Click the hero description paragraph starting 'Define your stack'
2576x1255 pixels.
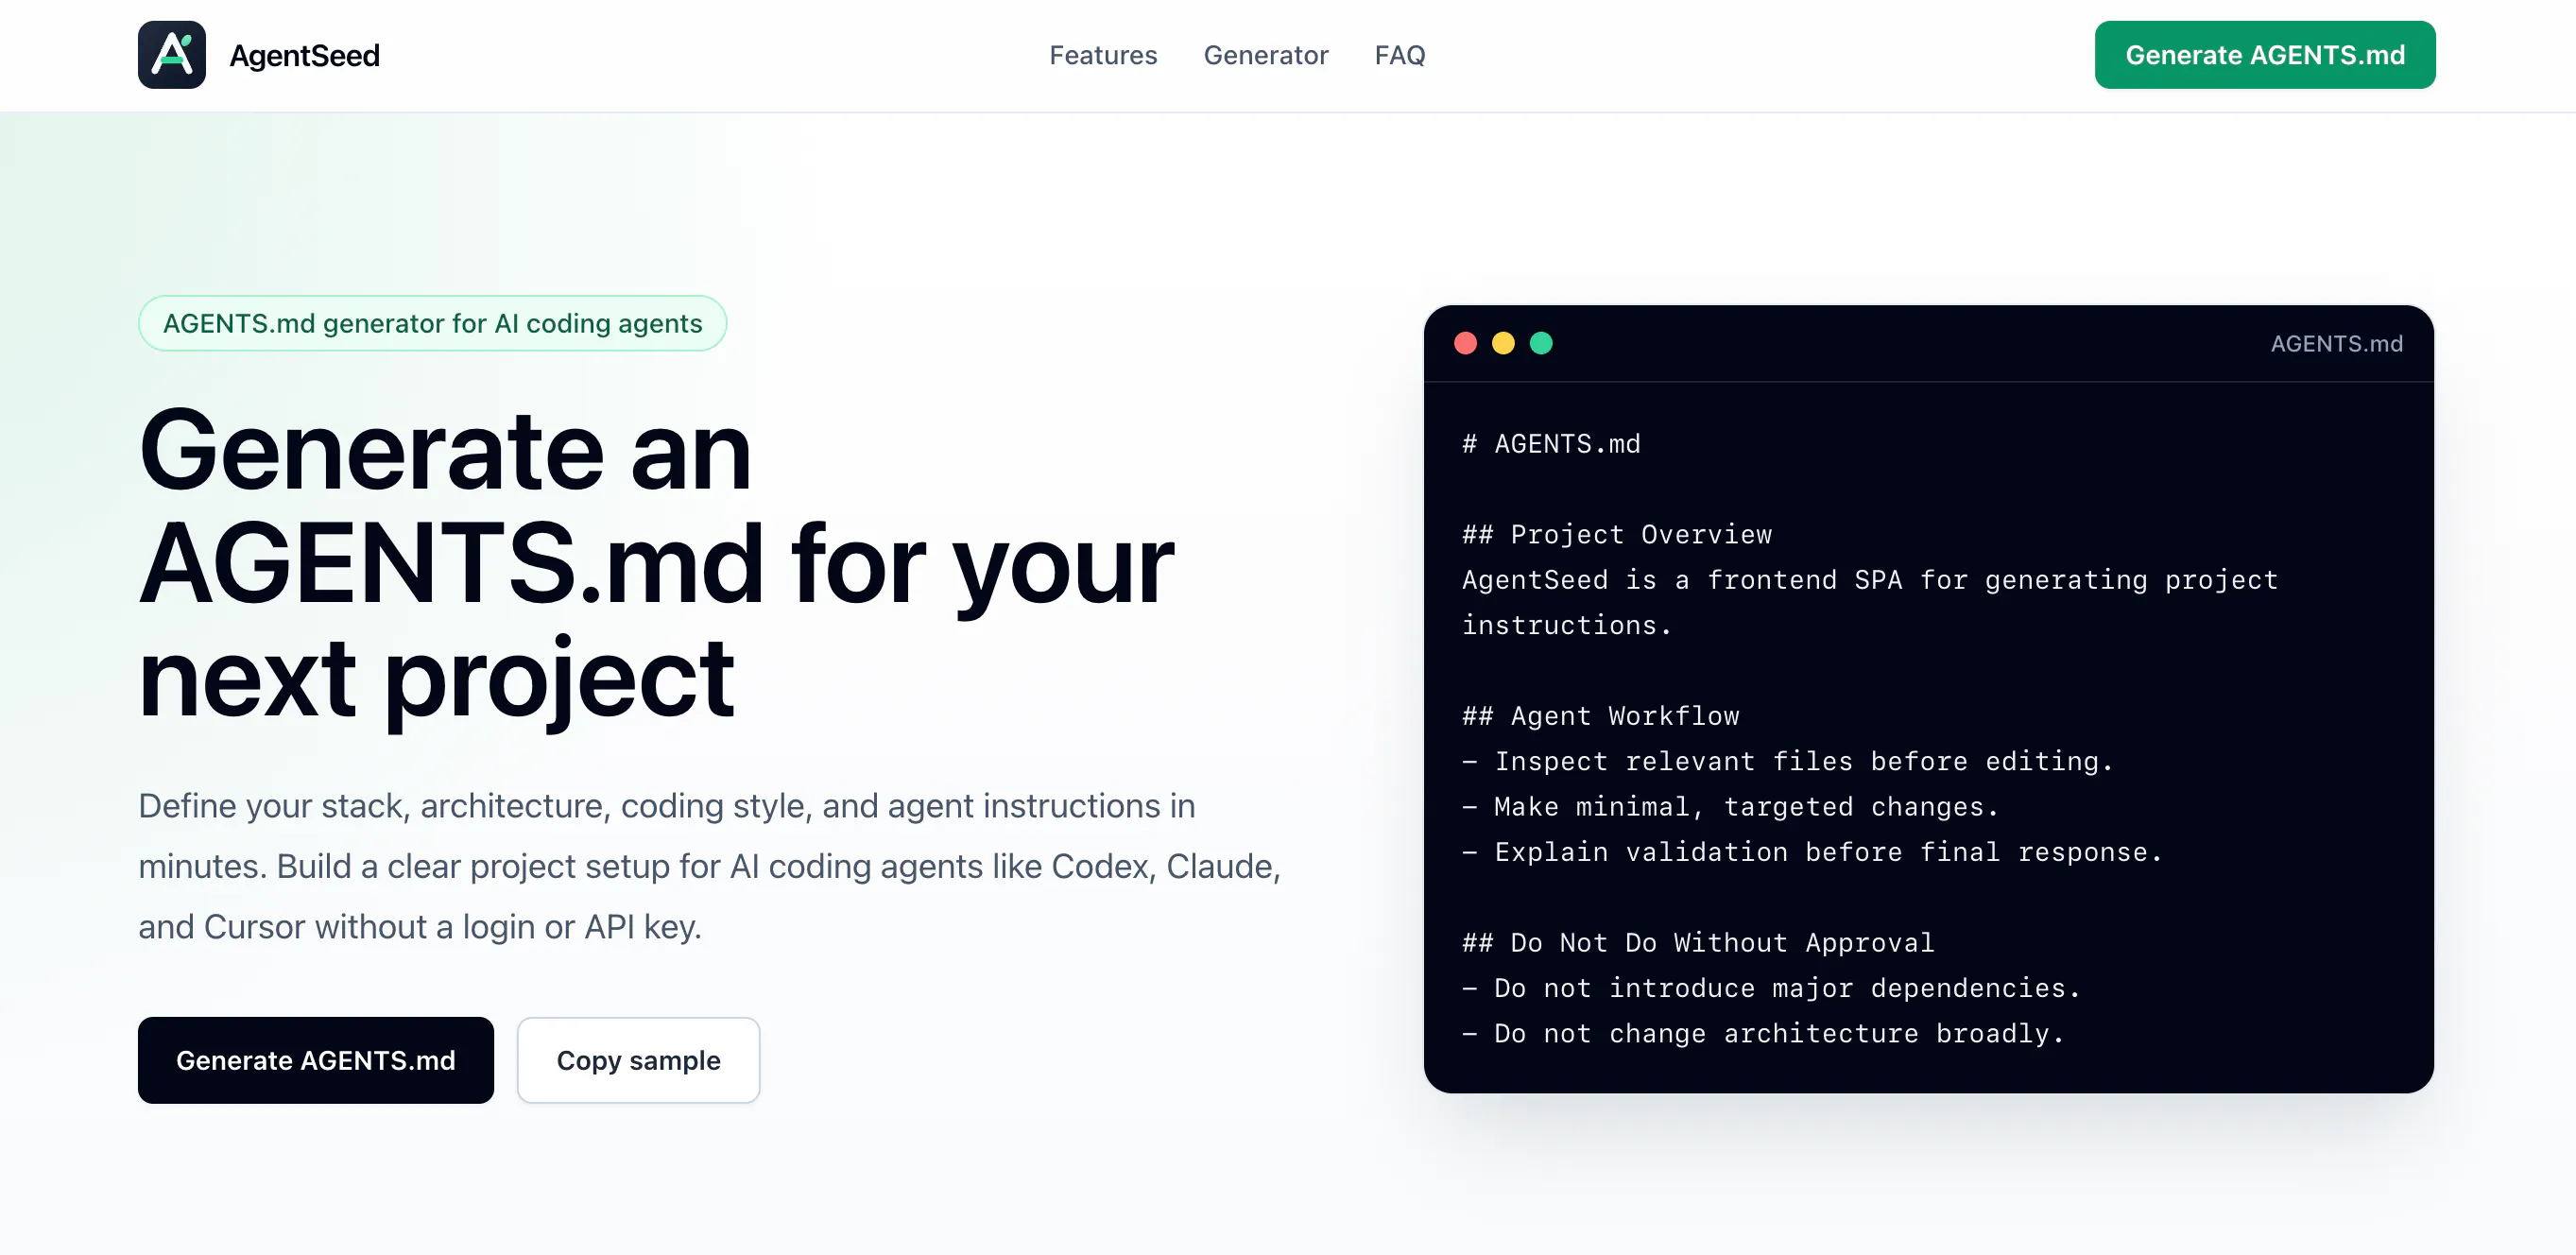tap(710, 866)
